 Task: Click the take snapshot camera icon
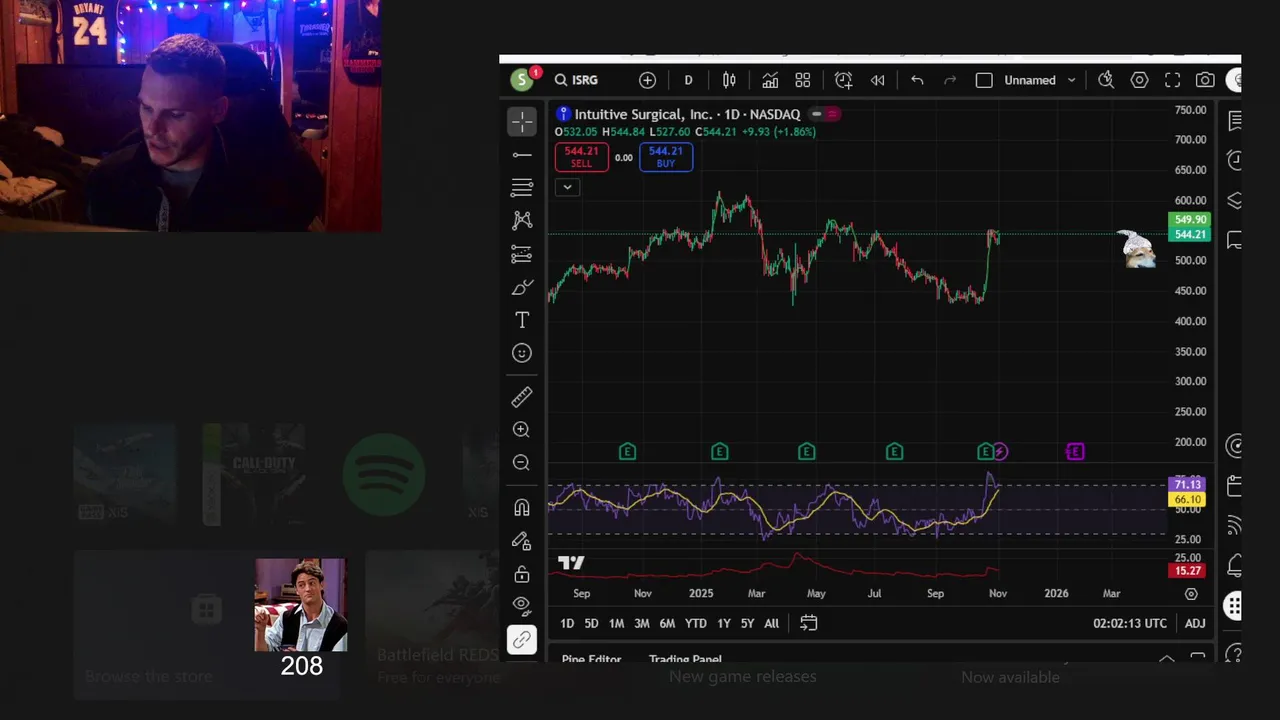click(1205, 80)
